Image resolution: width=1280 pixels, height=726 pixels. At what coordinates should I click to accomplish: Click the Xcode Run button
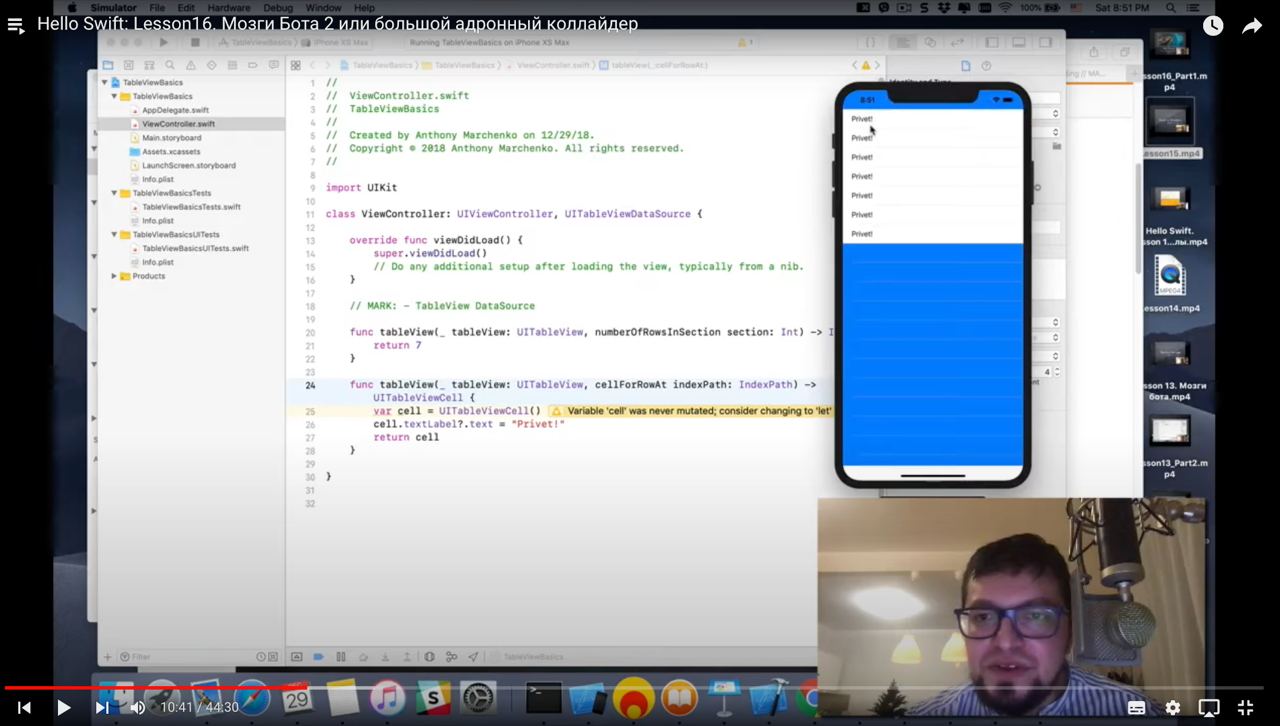click(x=164, y=43)
